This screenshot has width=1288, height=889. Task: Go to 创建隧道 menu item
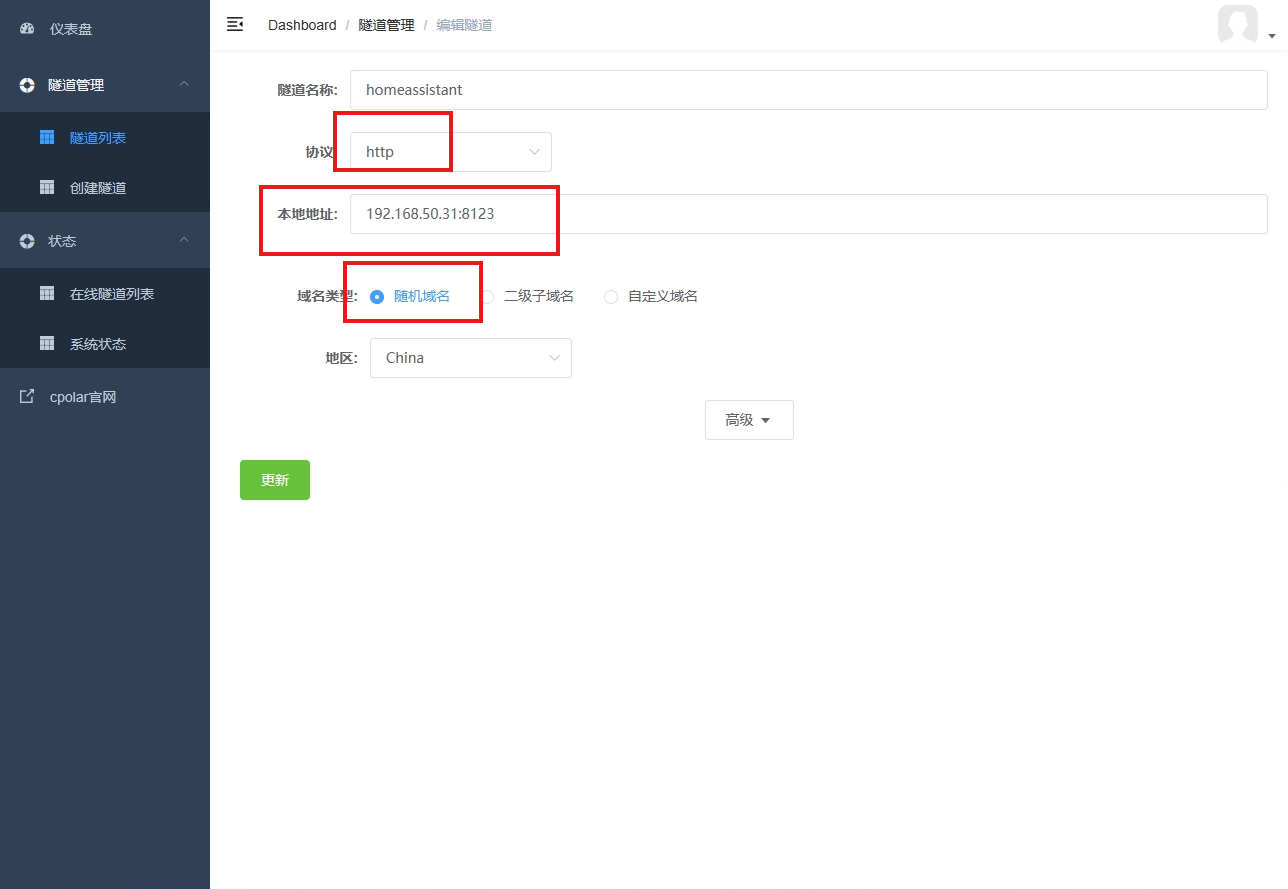(105, 187)
